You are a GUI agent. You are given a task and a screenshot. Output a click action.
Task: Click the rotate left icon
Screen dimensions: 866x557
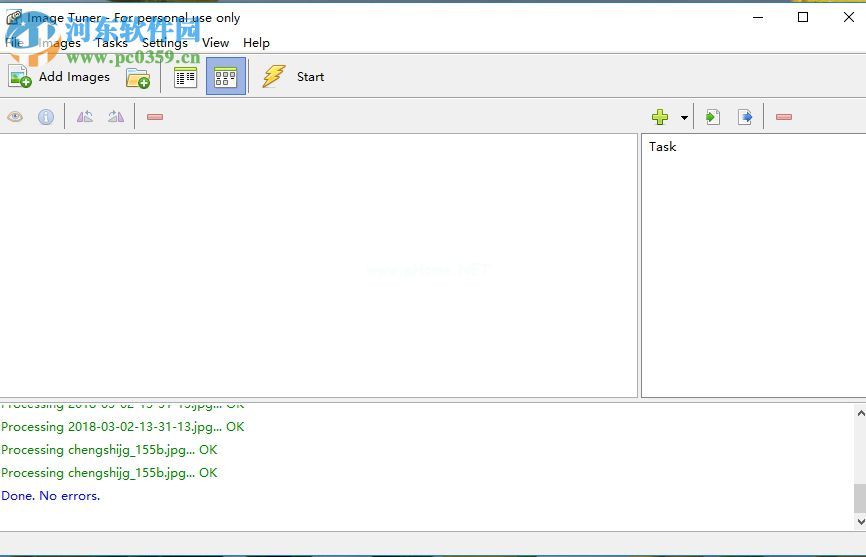pyautogui.click(x=85, y=117)
